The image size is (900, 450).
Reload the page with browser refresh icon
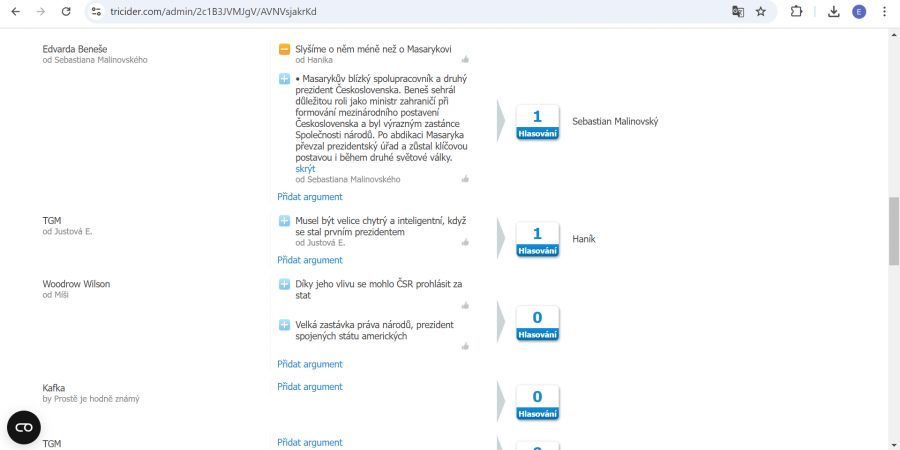click(x=66, y=11)
